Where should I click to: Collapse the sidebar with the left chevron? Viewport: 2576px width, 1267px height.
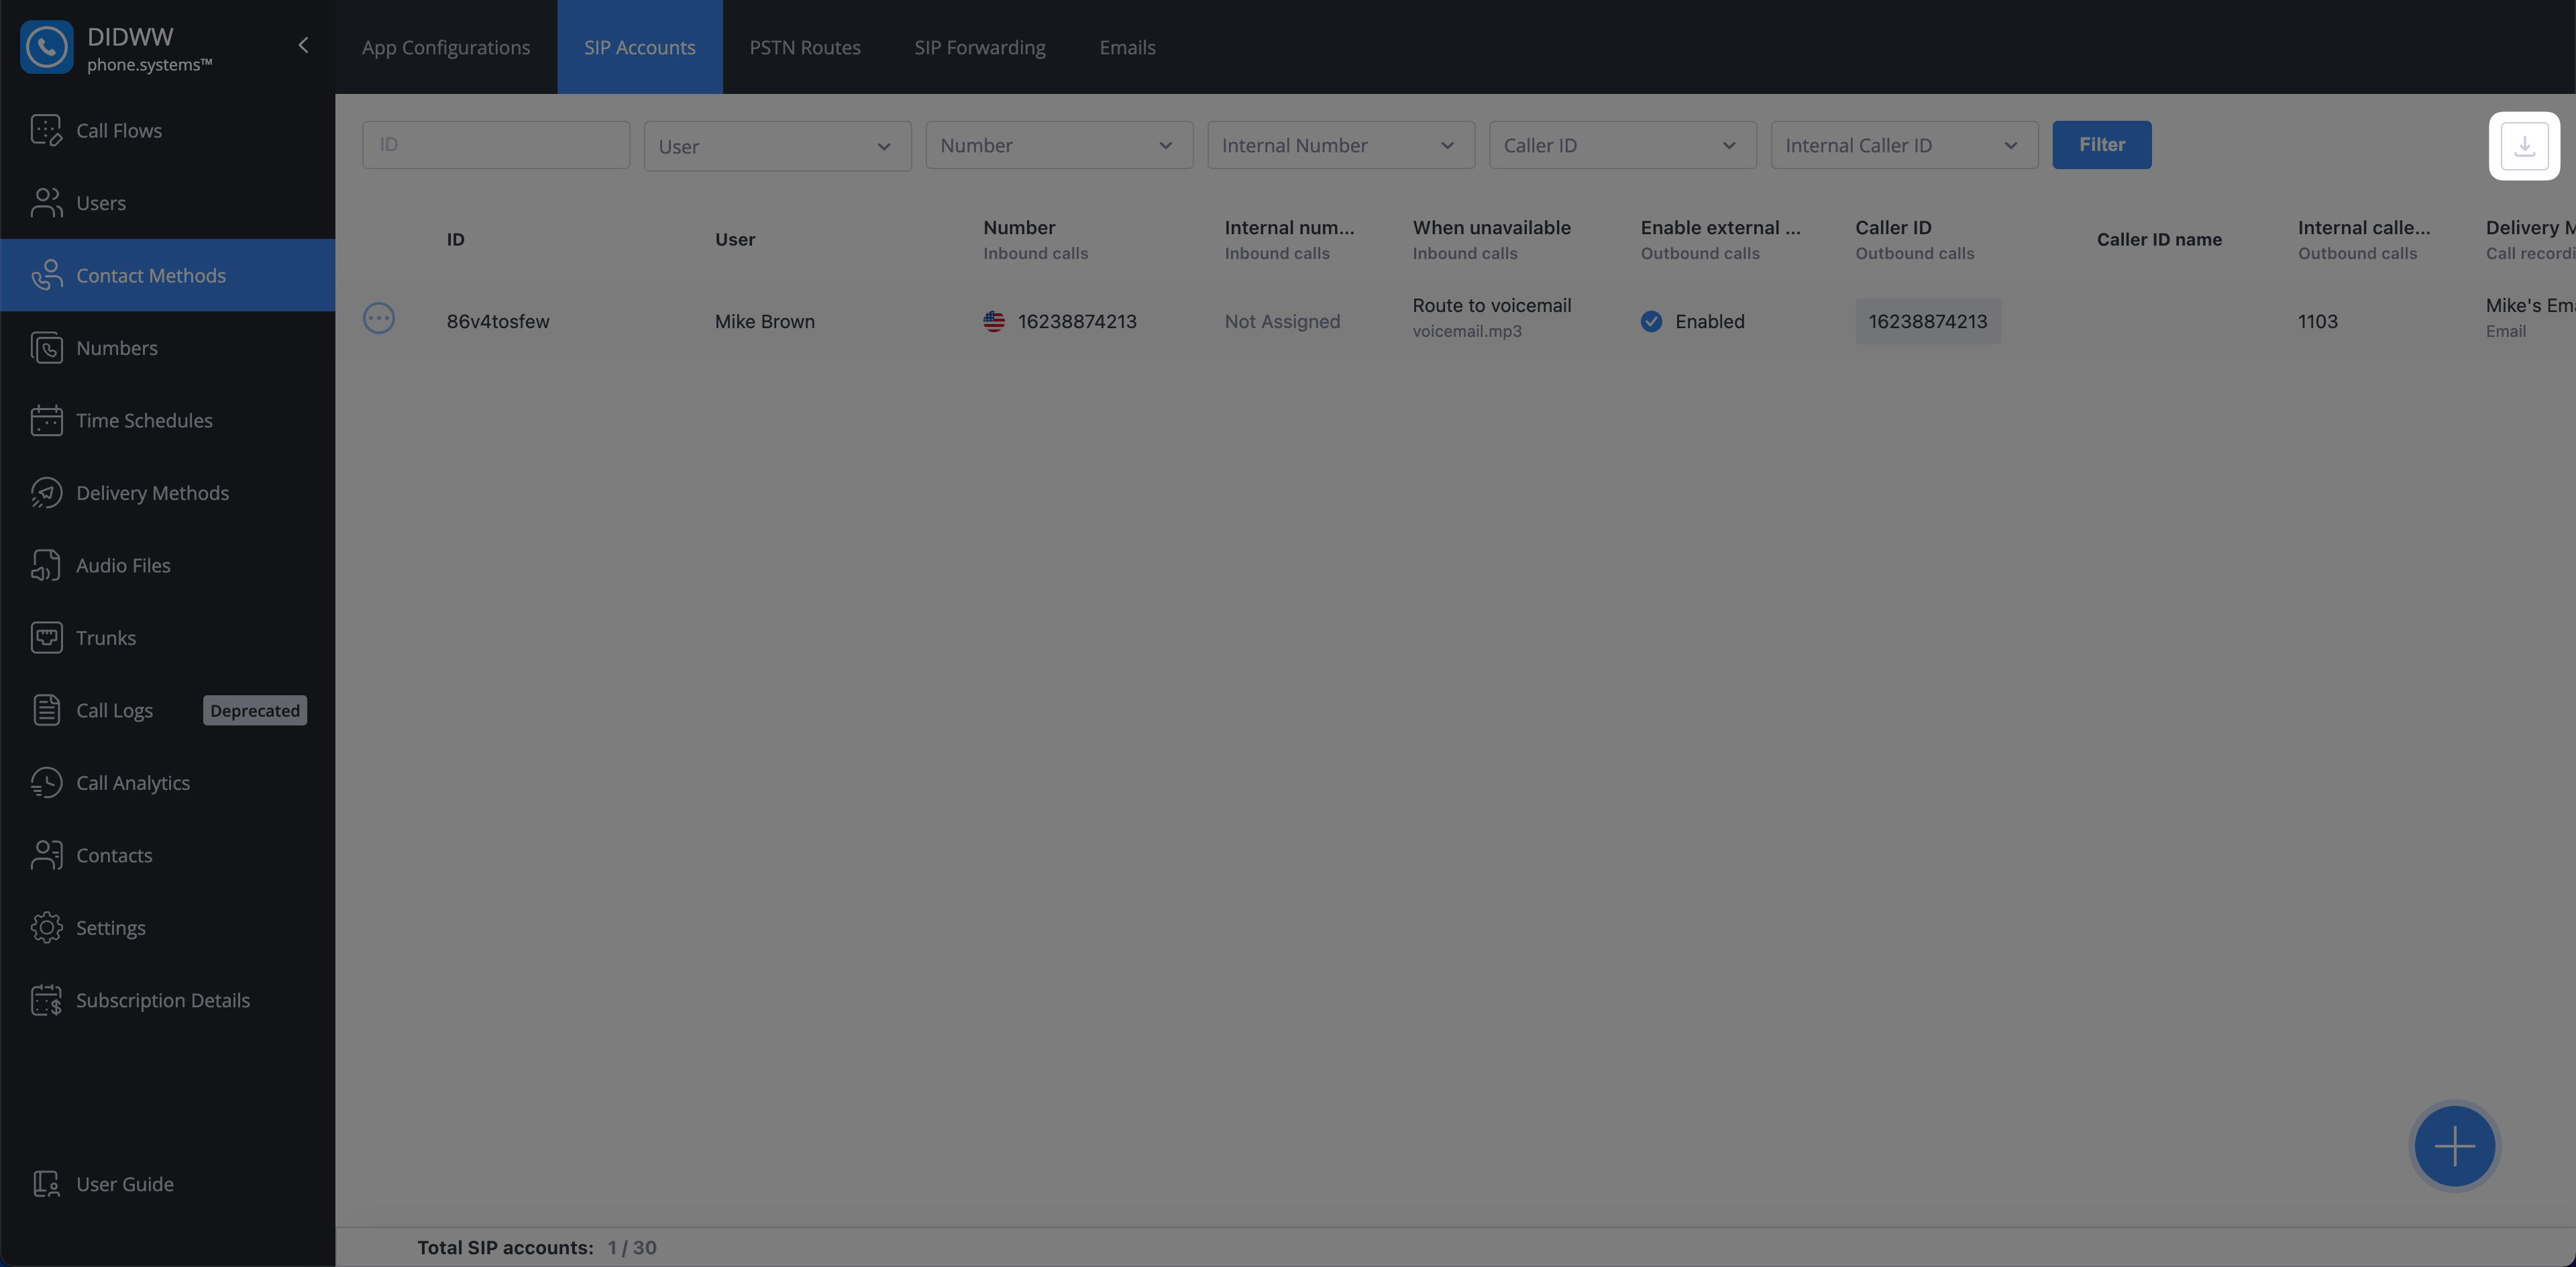(x=303, y=46)
